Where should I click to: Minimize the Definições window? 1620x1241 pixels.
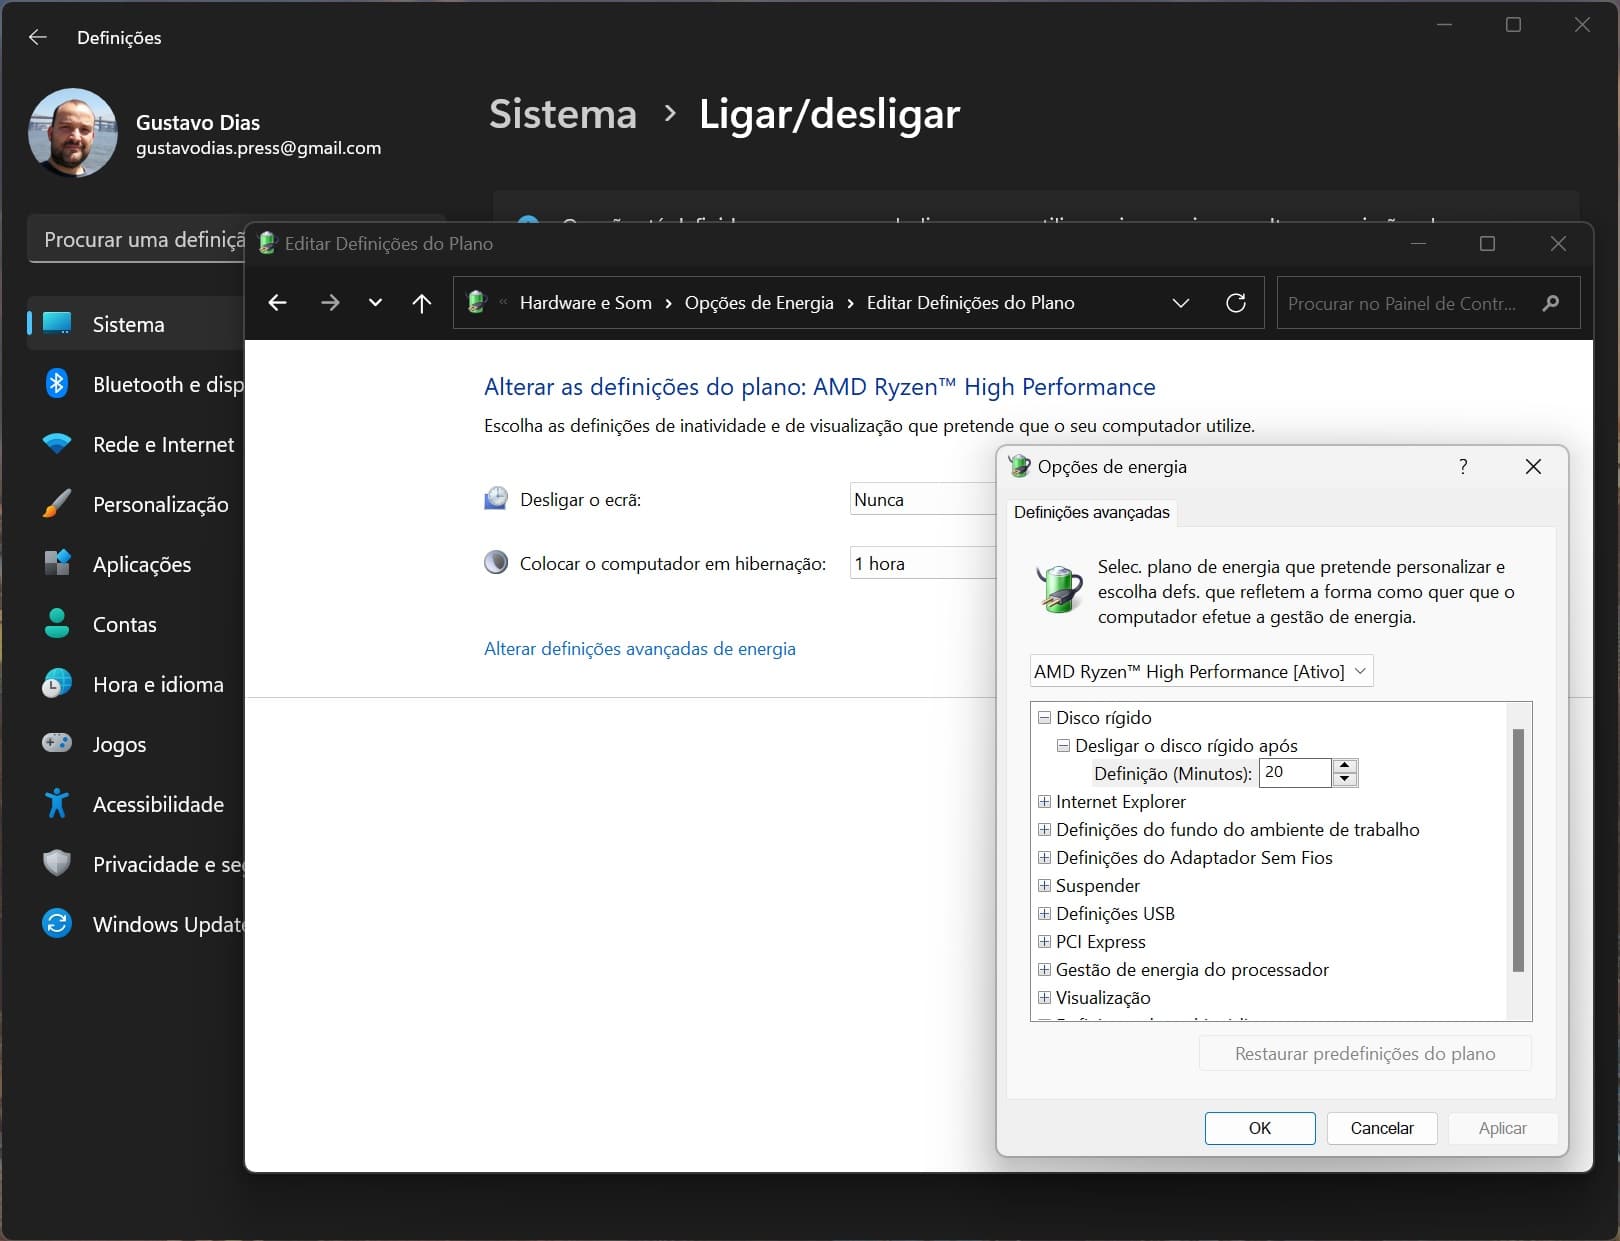1444,25
